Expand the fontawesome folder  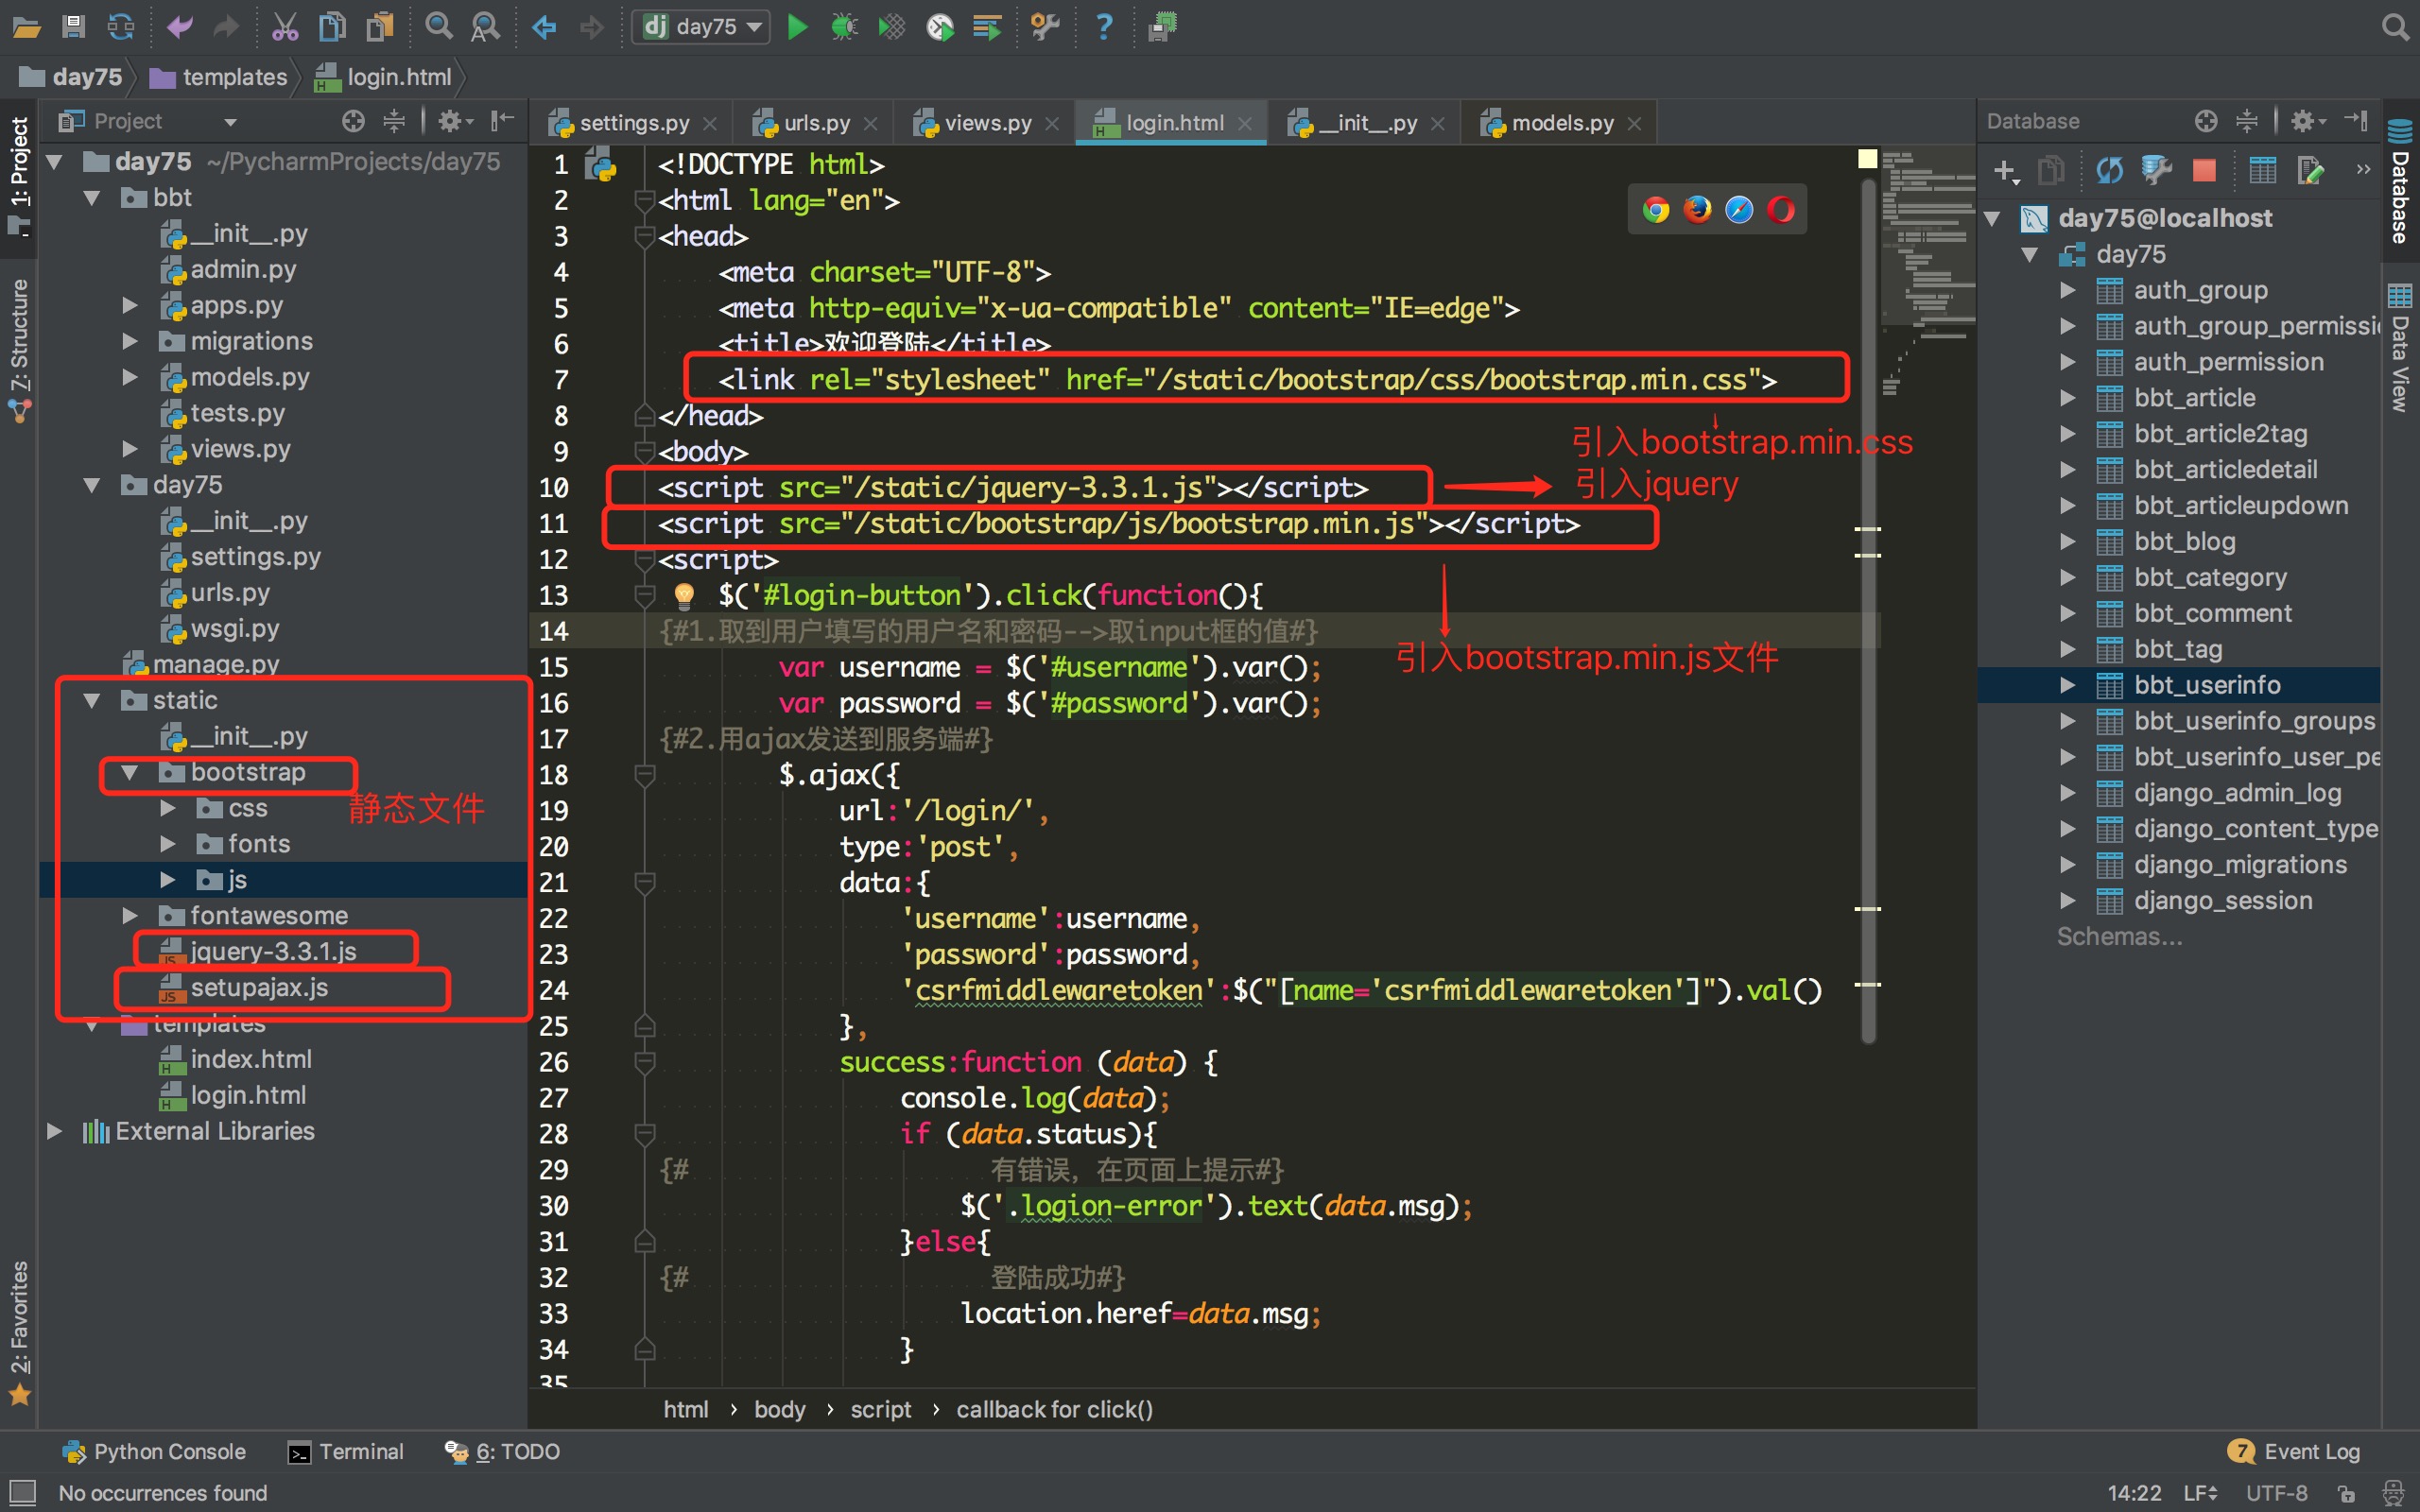[130, 915]
